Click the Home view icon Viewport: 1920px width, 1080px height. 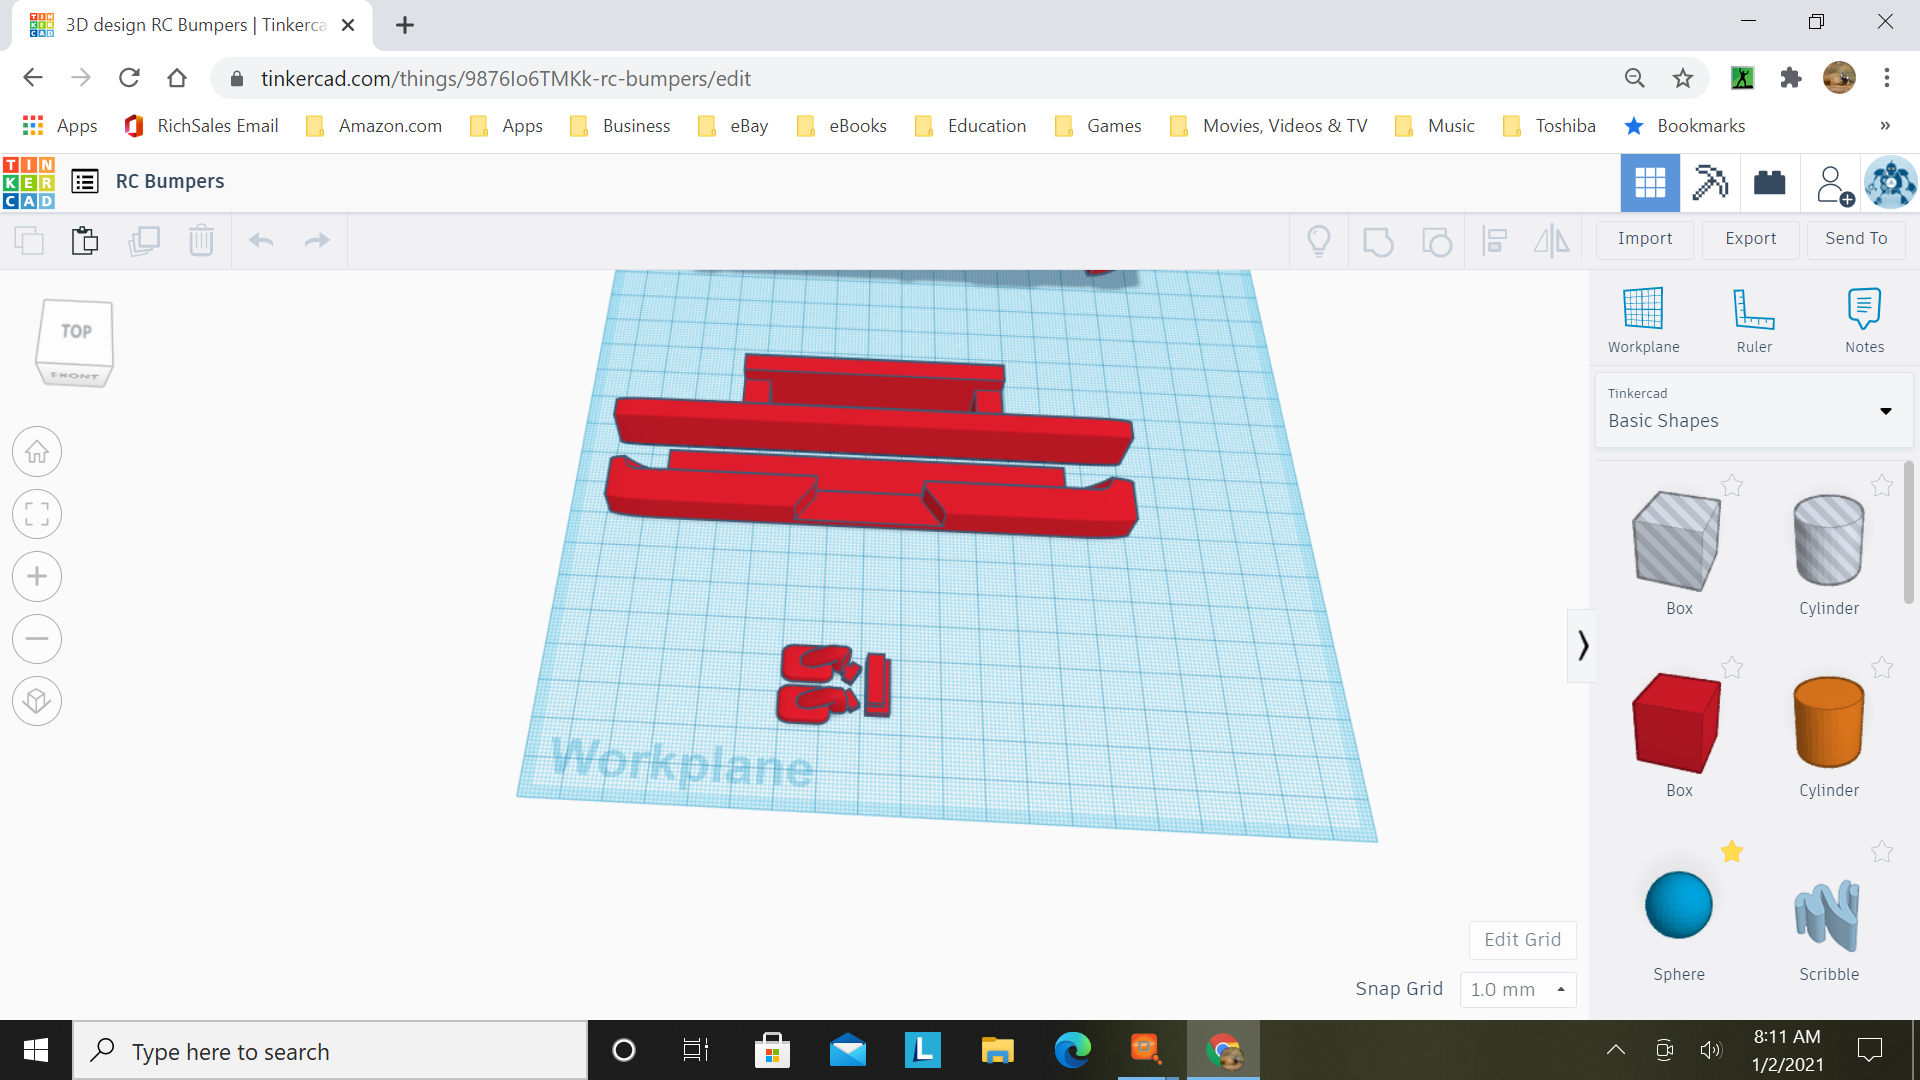36,451
